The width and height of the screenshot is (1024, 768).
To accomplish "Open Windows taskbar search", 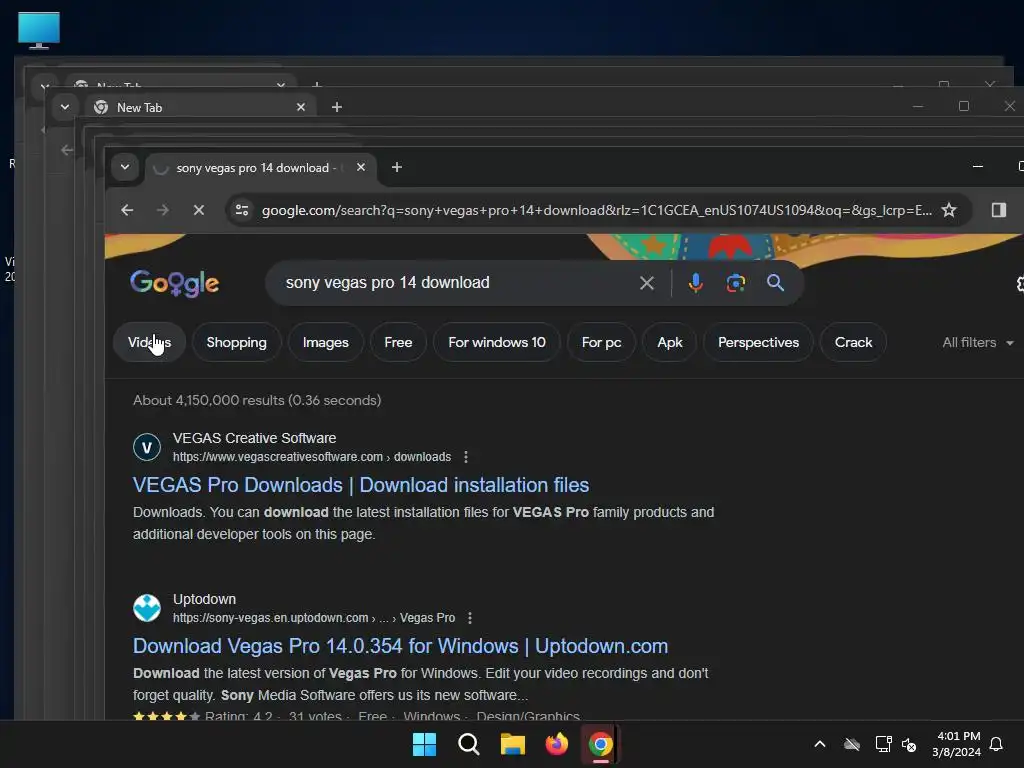I will point(469,744).
